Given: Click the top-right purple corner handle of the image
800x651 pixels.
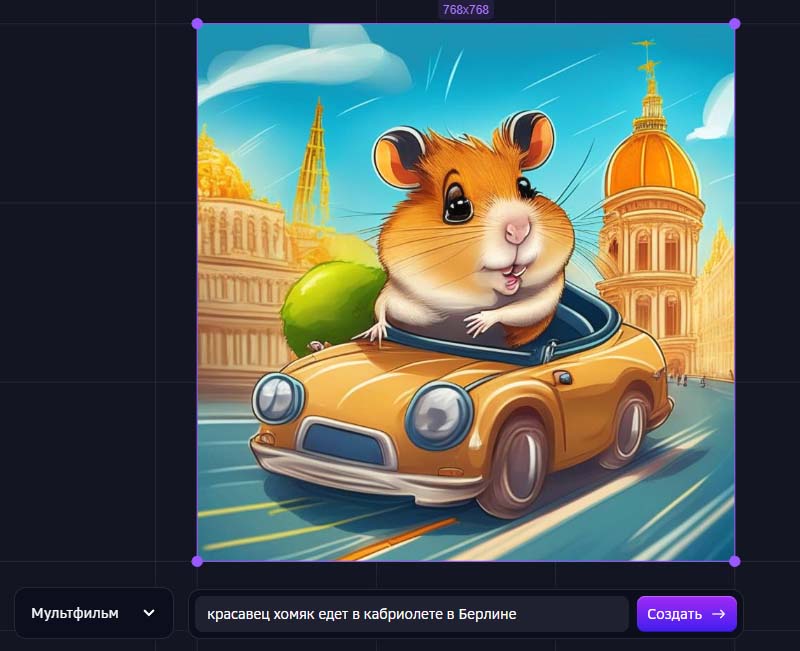Looking at the screenshot, I should pos(735,23).
